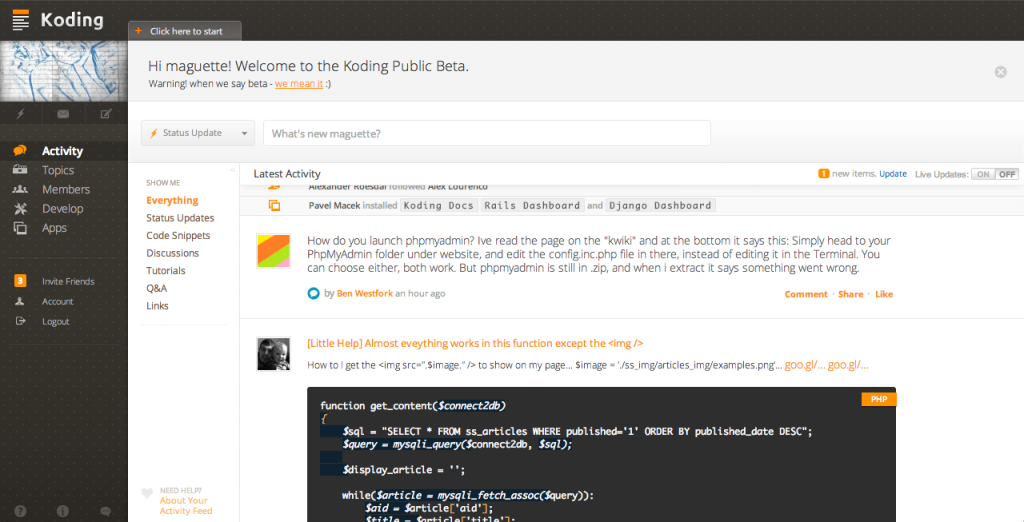Collapse the Show Me filter panel

click(232, 170)
